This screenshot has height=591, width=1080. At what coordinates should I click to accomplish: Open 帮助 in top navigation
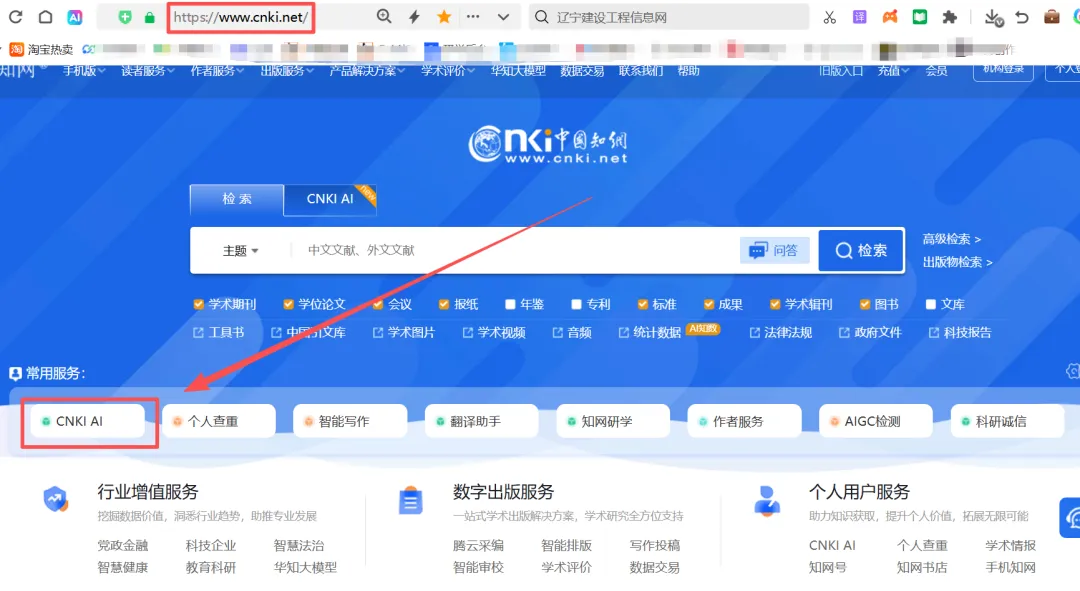click(x=688, y=70)
